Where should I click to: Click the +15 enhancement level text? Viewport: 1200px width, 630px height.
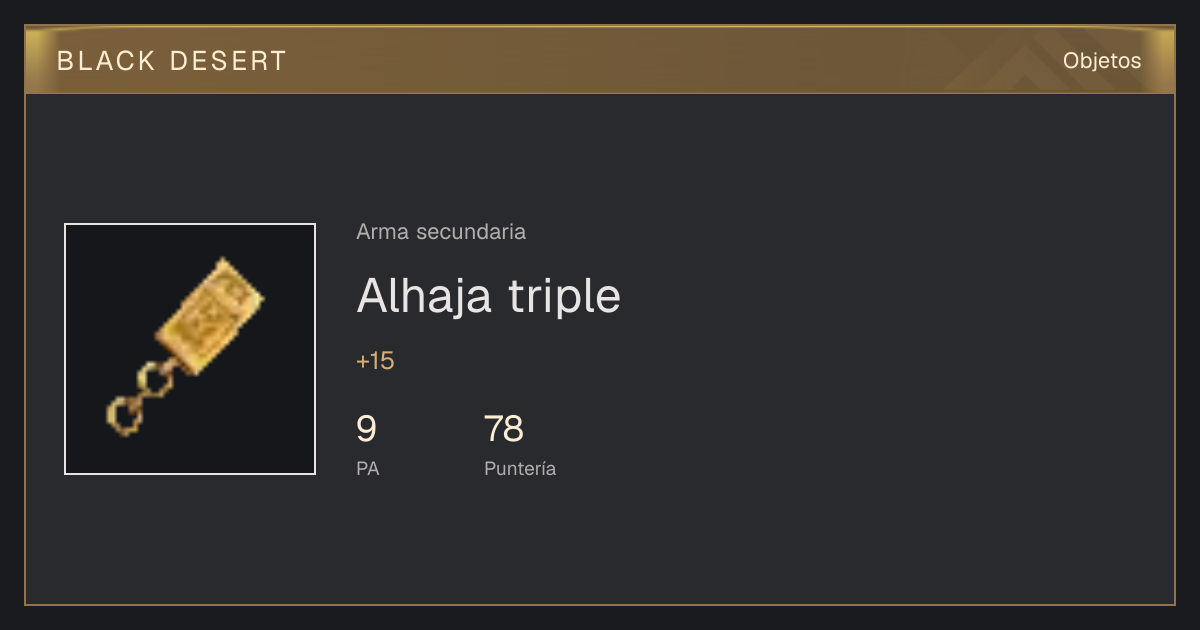coord(375,361)
